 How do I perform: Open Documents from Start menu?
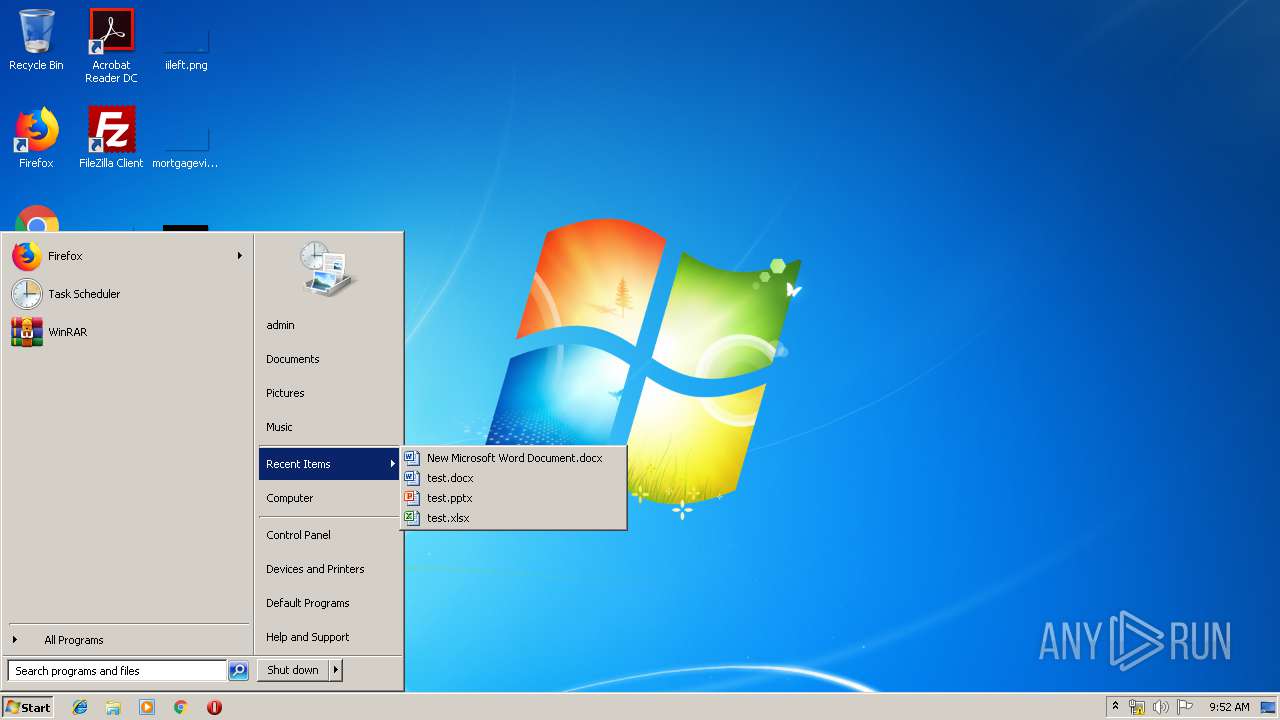coord(329,359)
